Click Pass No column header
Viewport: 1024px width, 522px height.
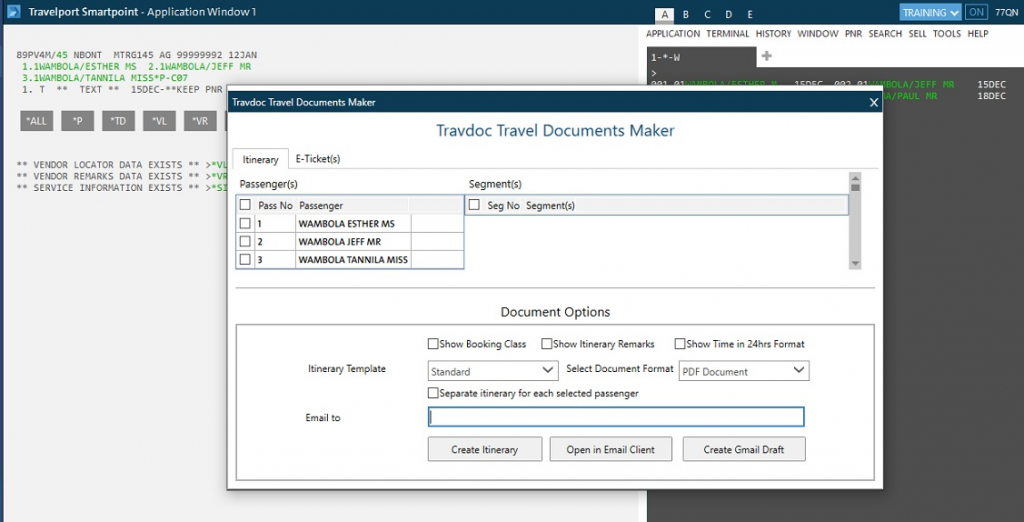[x=275, y=205]
